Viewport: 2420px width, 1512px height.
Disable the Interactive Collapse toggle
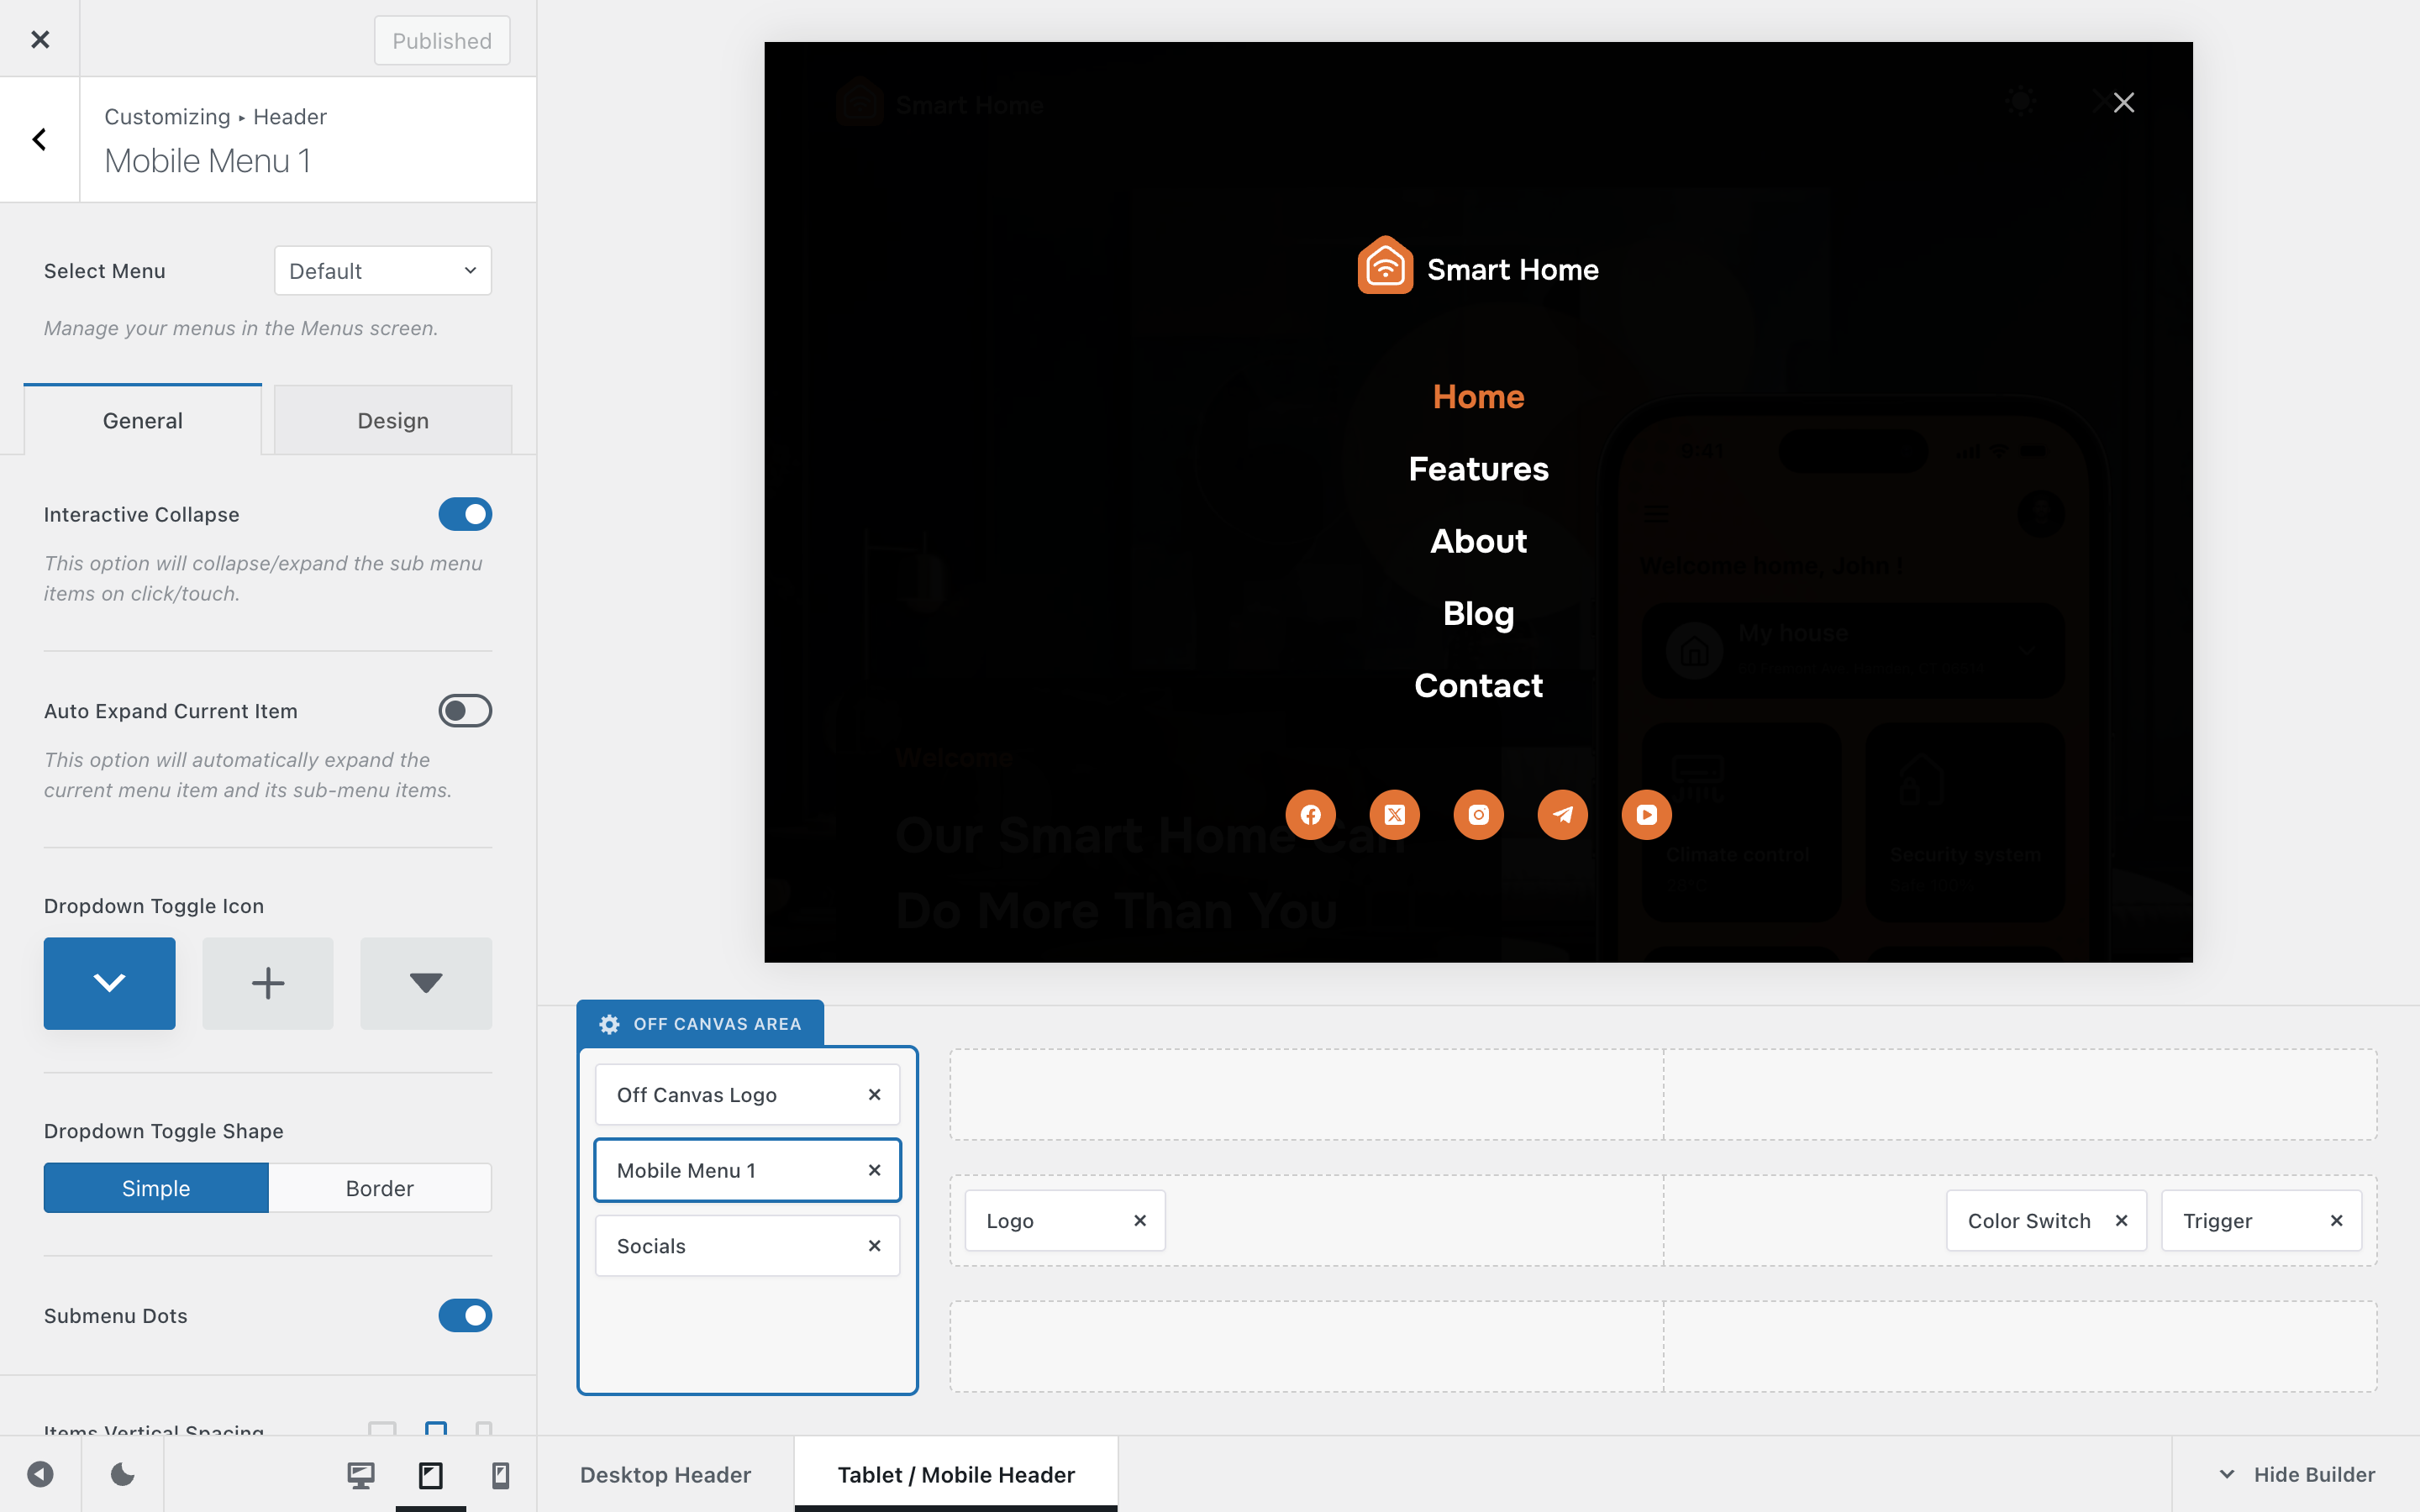[465, 514]
